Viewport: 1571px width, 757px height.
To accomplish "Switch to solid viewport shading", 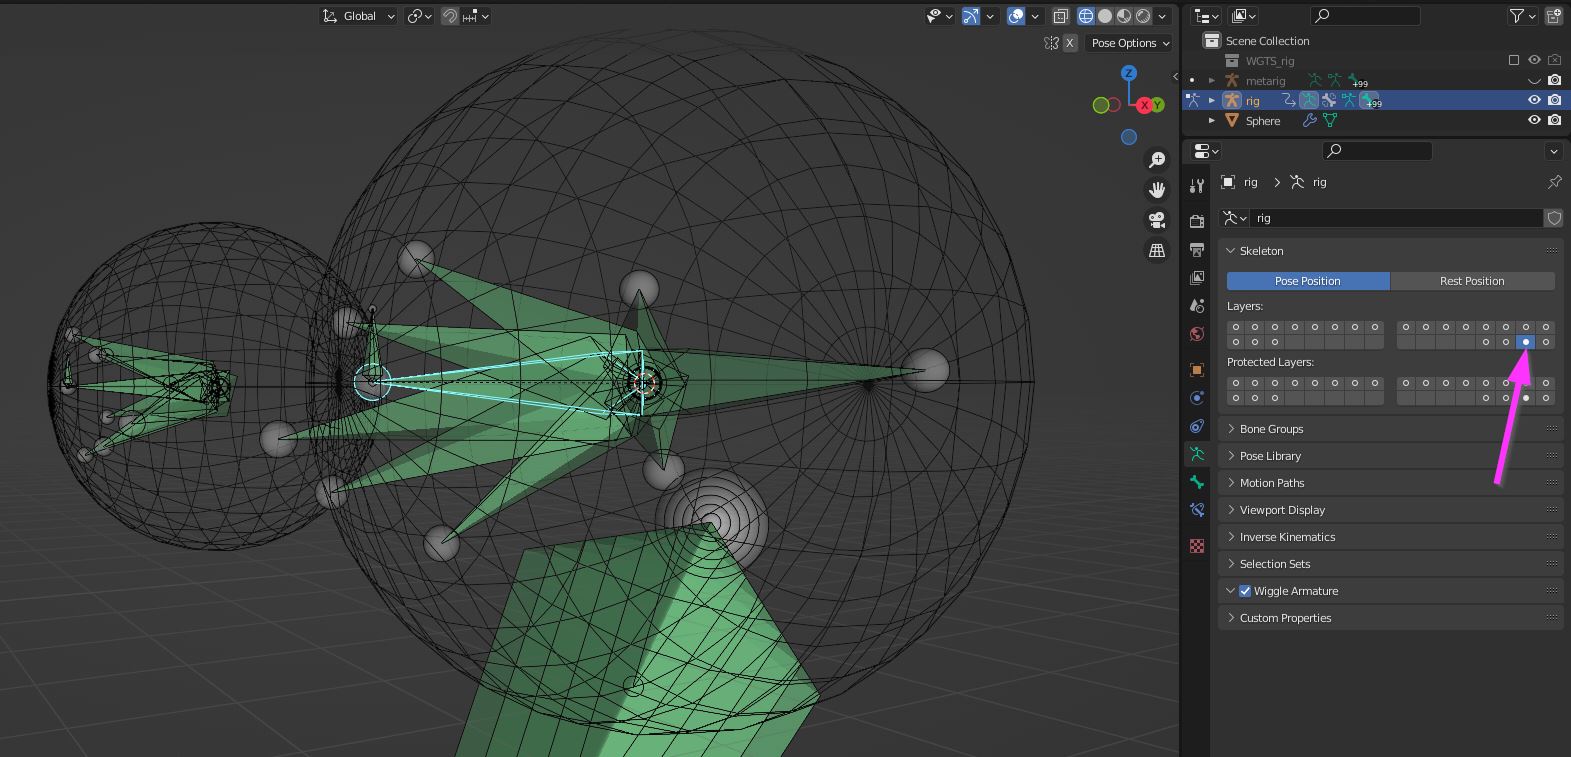I will [x=1105, y=16].
